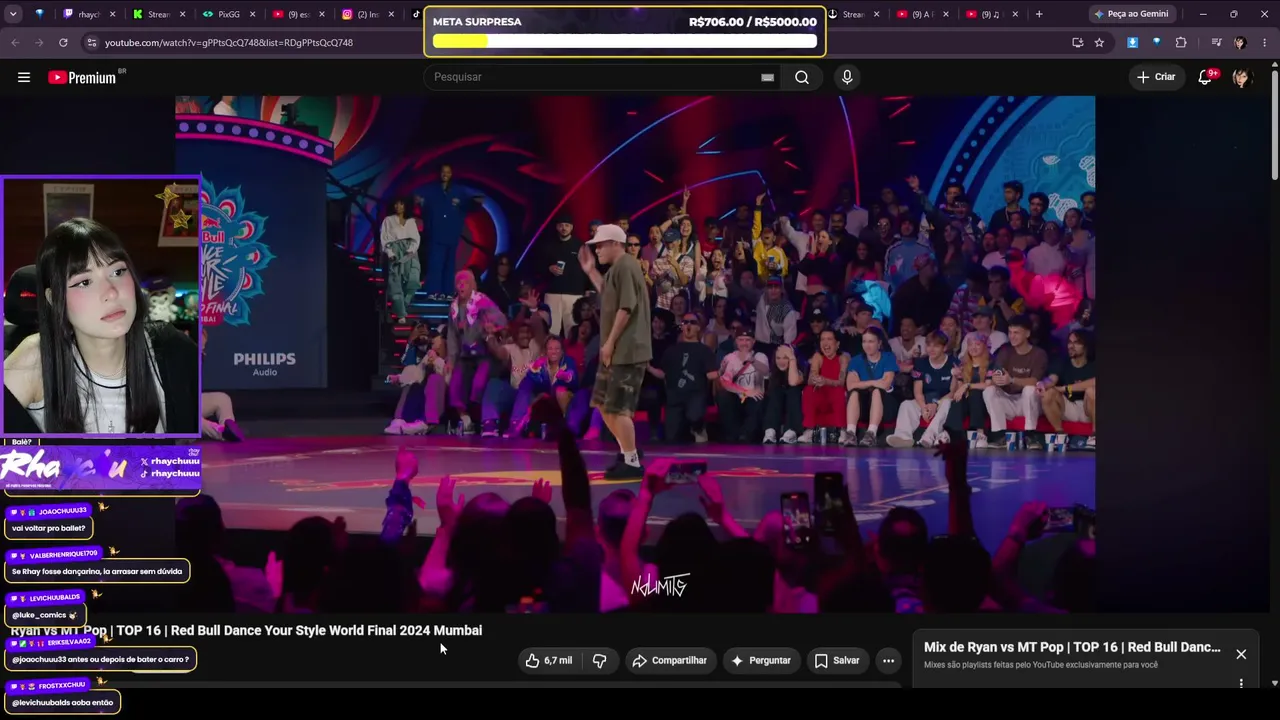The image size is (1280, 720).
Task: Click the Mix de Ryan vs MT Pop title
Action: click(x=1072, y=647)
